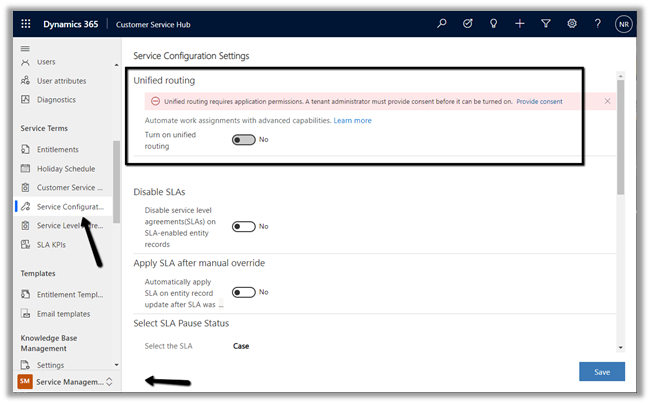Turn on unified routing toggle
The width and height of the screenshot is (650, 404).
coord(244,140)
